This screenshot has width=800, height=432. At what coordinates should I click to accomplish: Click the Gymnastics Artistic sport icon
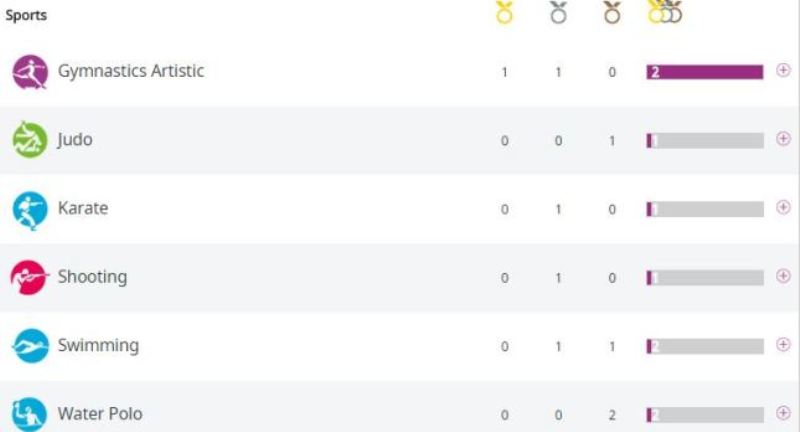coord(30,72)
